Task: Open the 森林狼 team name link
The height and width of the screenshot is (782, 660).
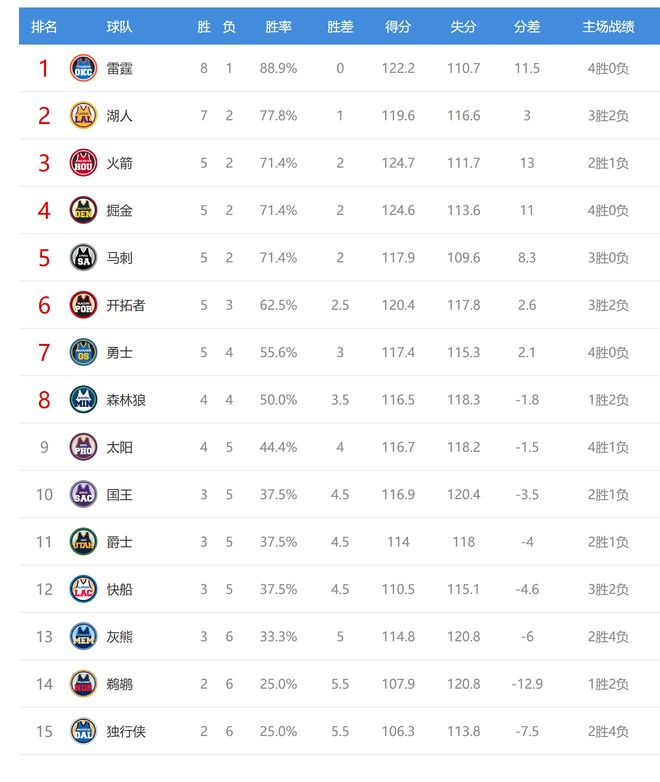Action: (x=126, y=400)
